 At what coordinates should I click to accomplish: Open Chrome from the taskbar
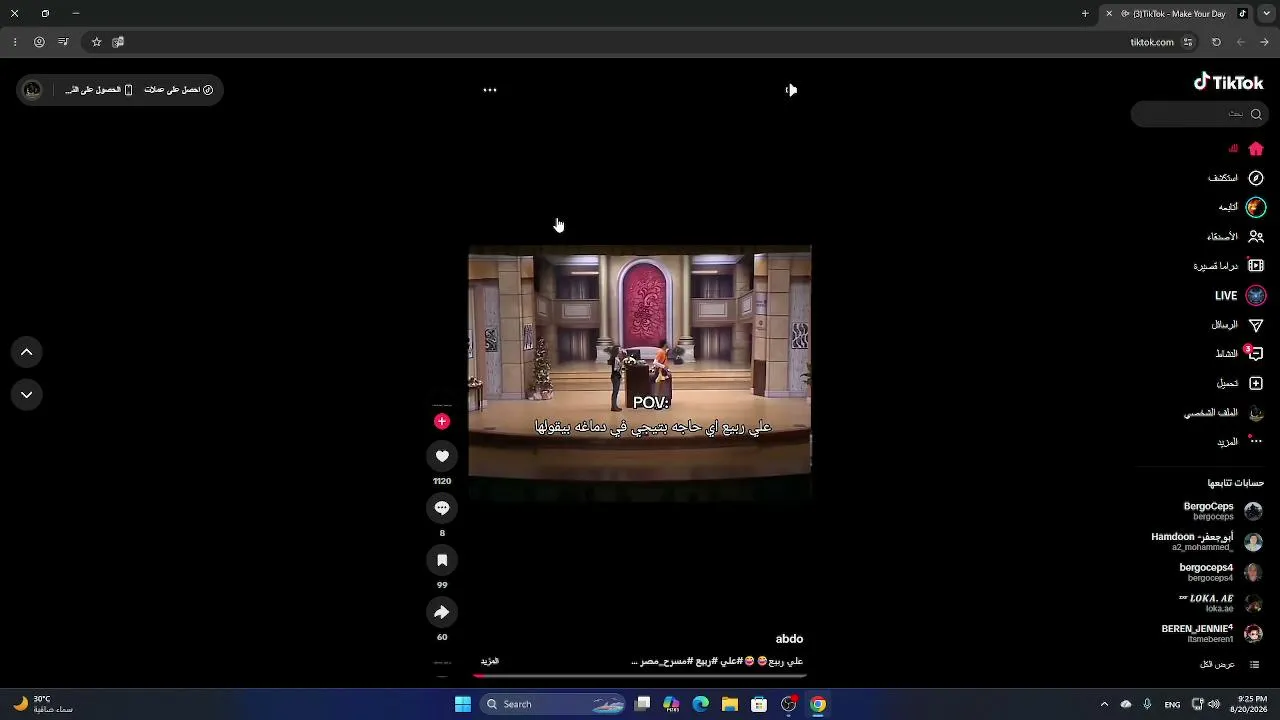coord(818,704)
